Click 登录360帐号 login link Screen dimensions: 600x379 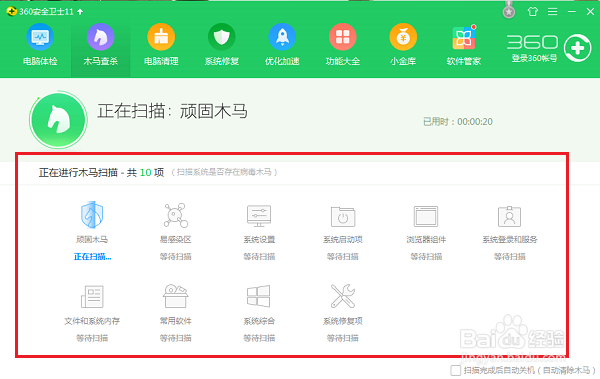tap(534, 59)
